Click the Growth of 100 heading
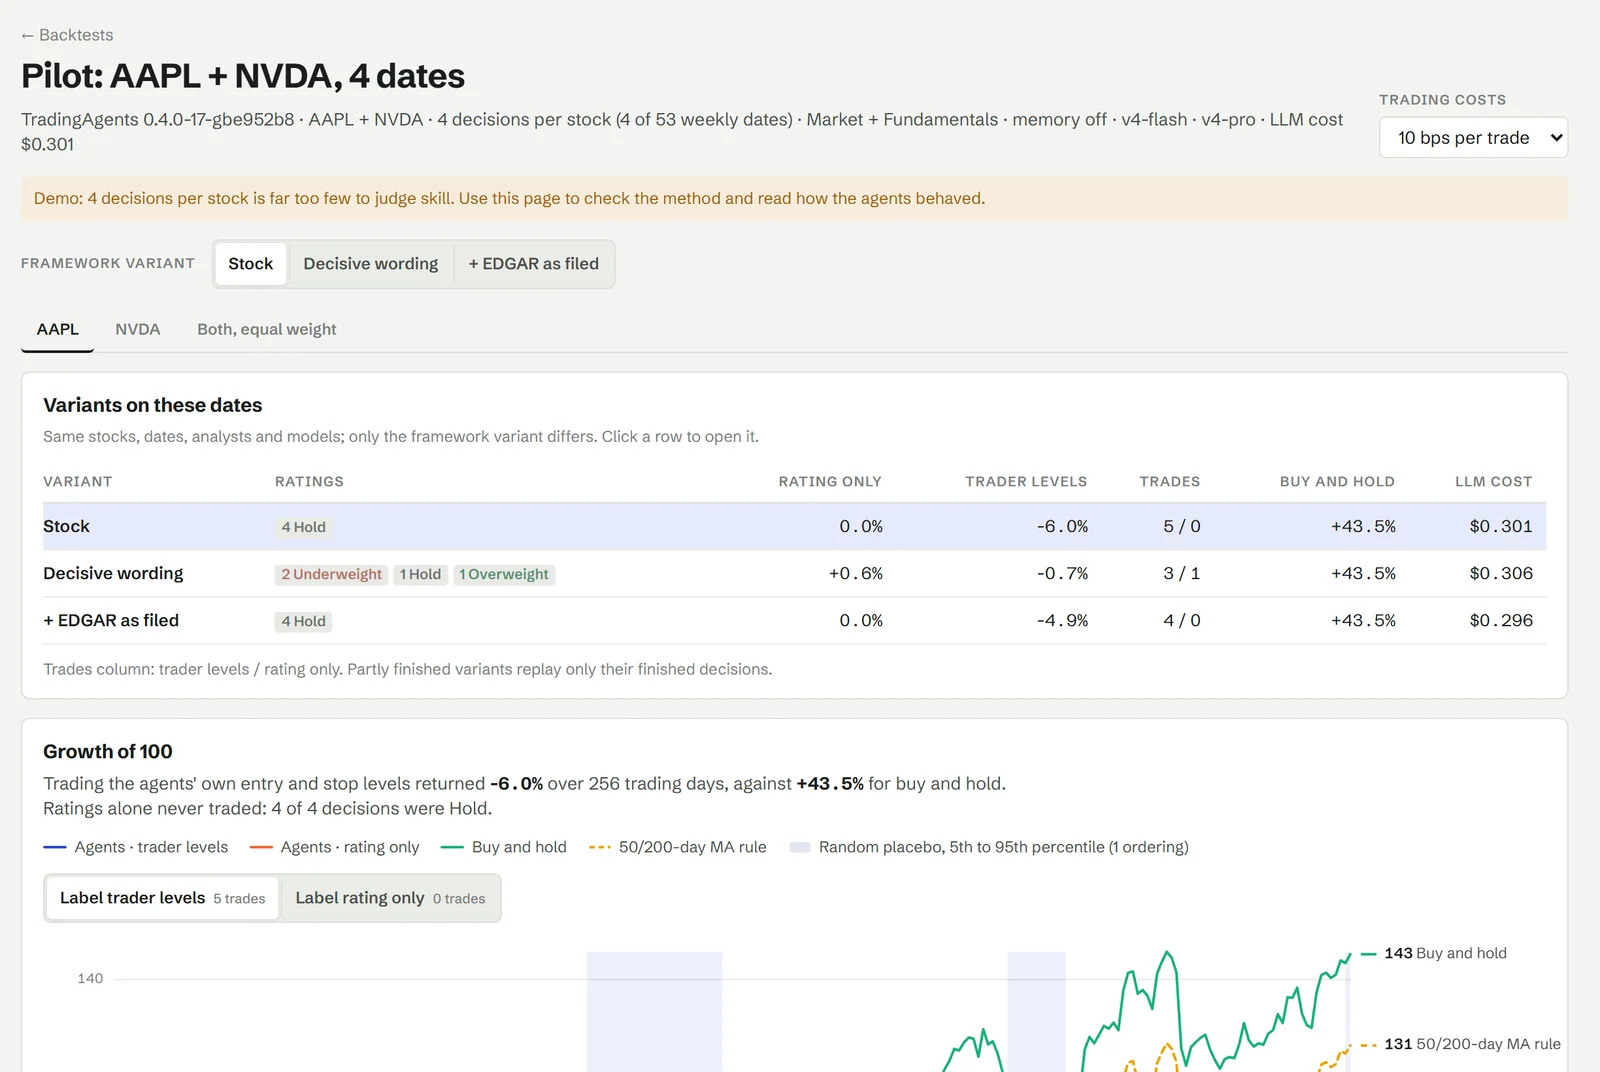This screenshot has height=1072, width=1600. pos(108,751)
